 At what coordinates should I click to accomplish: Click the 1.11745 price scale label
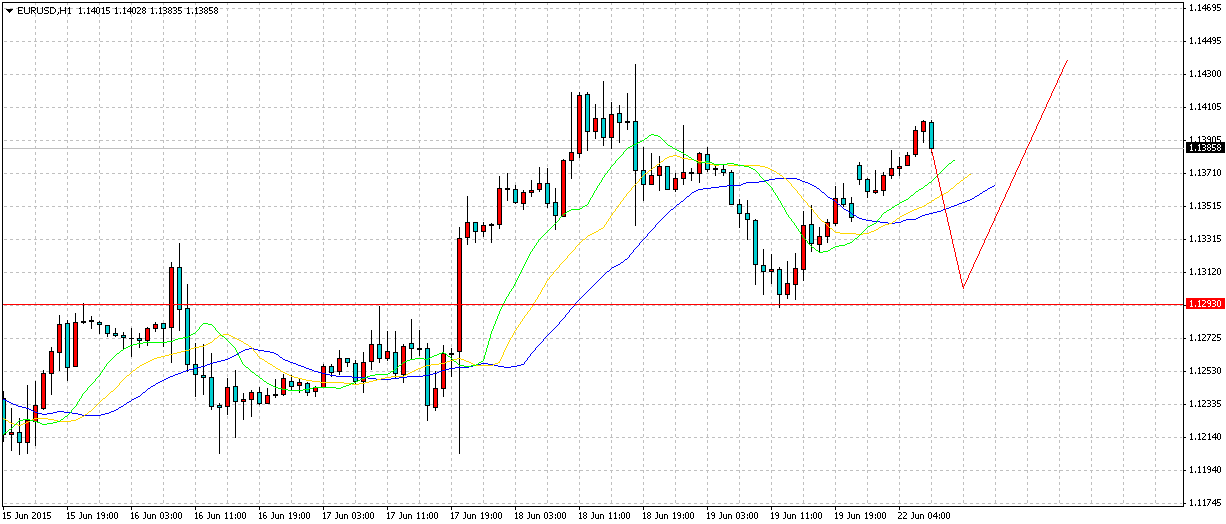coord(1204,503)
